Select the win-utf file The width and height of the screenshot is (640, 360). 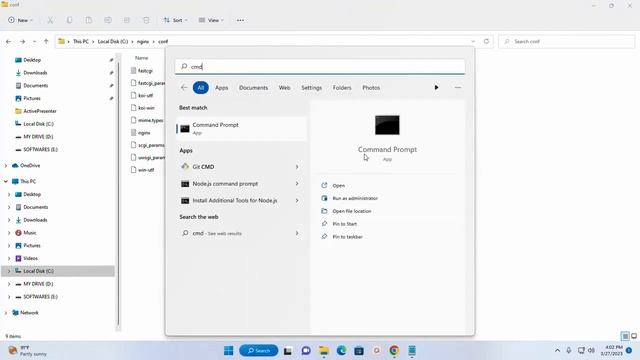(x=146, y=170)
